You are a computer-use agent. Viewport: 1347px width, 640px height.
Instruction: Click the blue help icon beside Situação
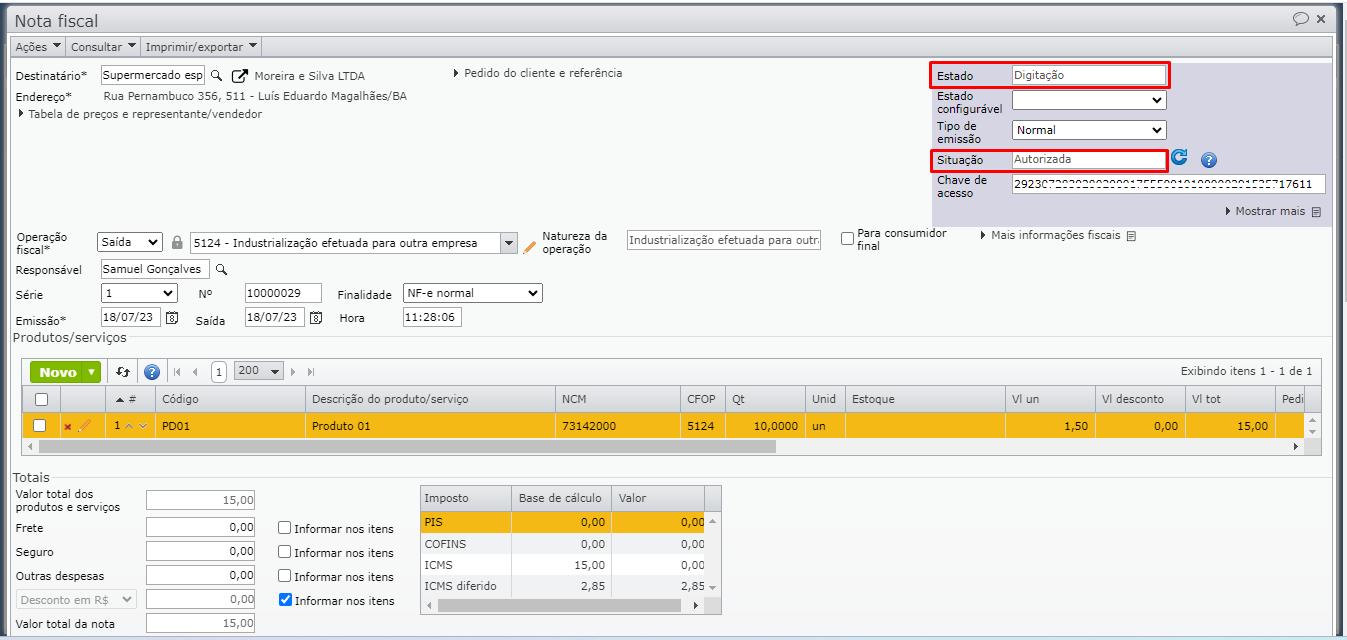pyautogui.click(x=1208, y=160)
